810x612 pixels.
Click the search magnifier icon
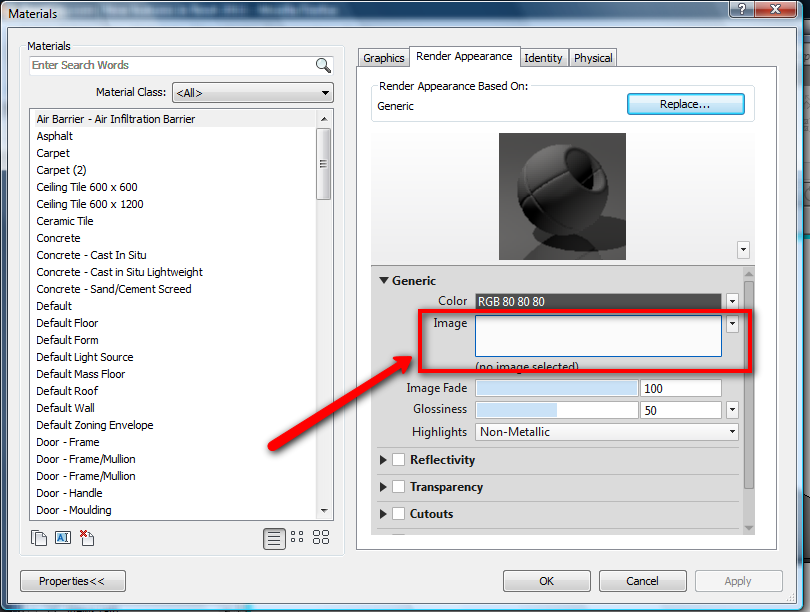pyautogui.click(x=323, y=66)
